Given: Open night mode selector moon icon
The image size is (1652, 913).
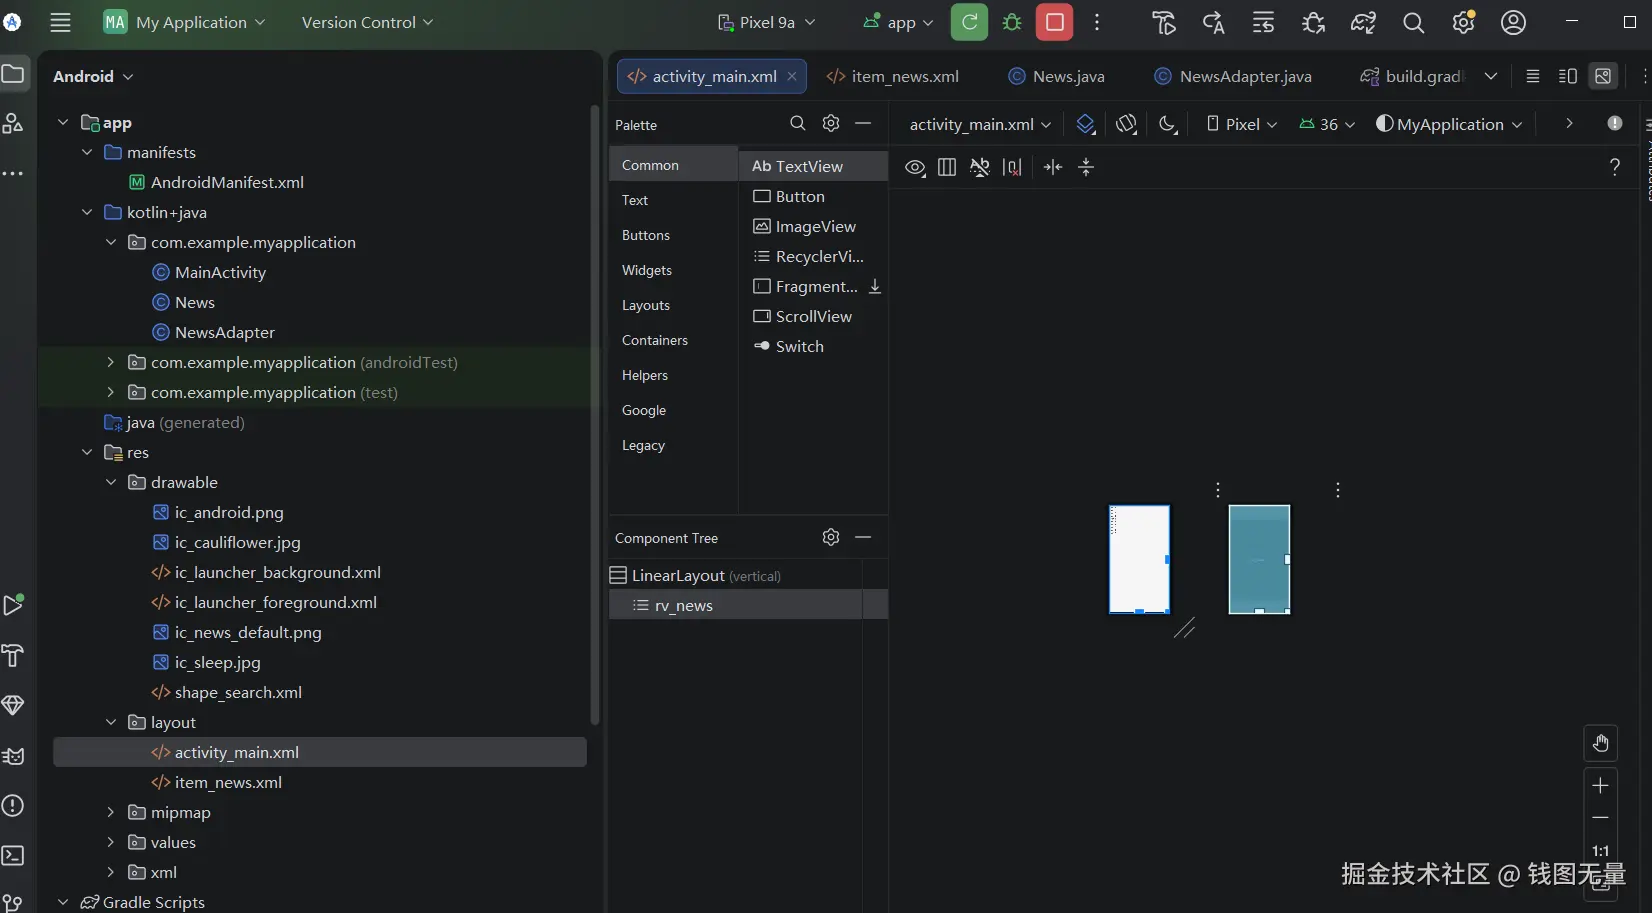Looking at the screenshot, I should (x=1167, y=124).
